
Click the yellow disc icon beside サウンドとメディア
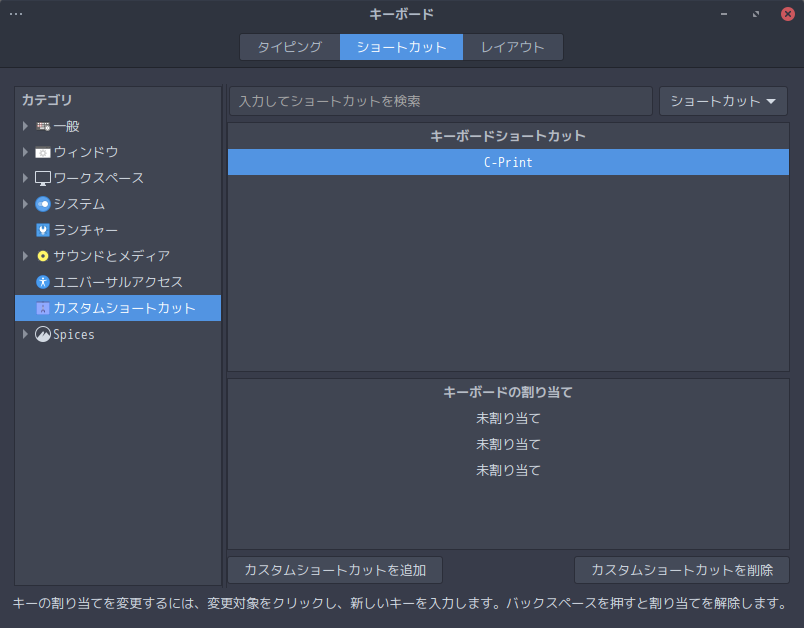pyautogui.click(x=43, y=256)
